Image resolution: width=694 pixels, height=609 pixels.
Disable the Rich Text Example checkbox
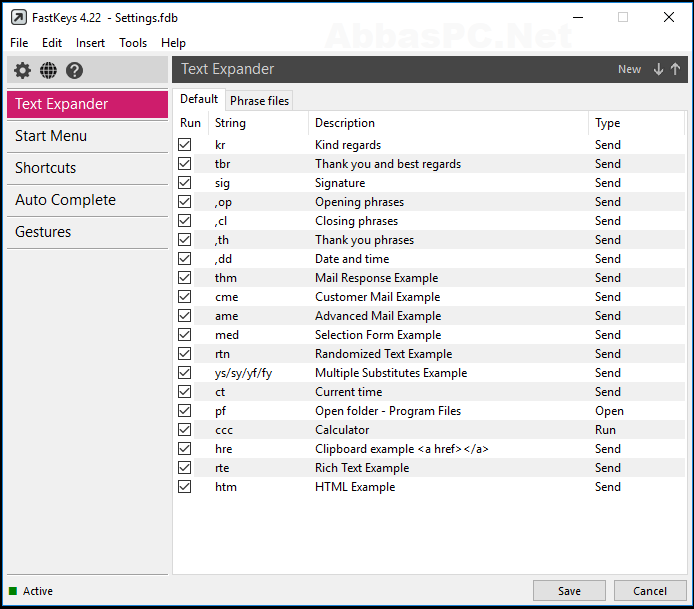pyautogui.click(x=185, y=468)
